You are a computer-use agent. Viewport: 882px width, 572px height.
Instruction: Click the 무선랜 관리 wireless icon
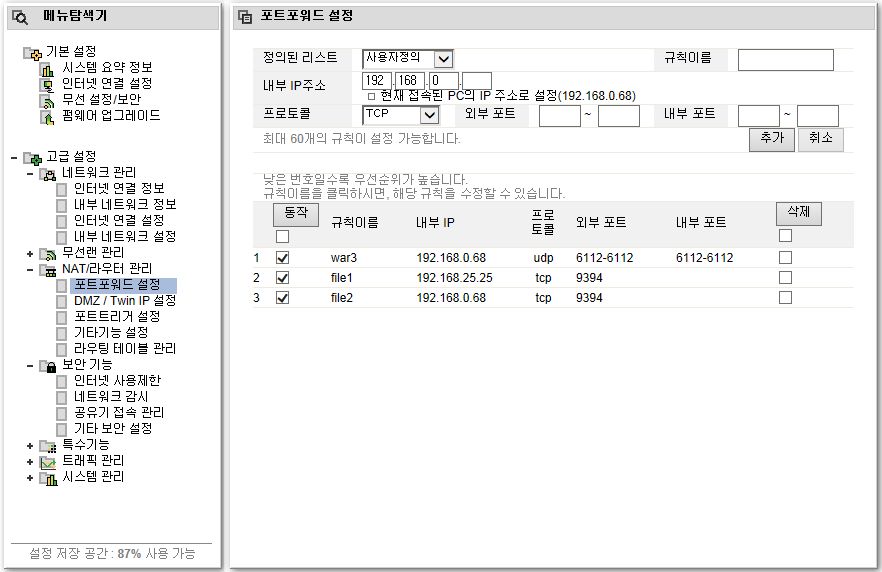tap(48, 254)
